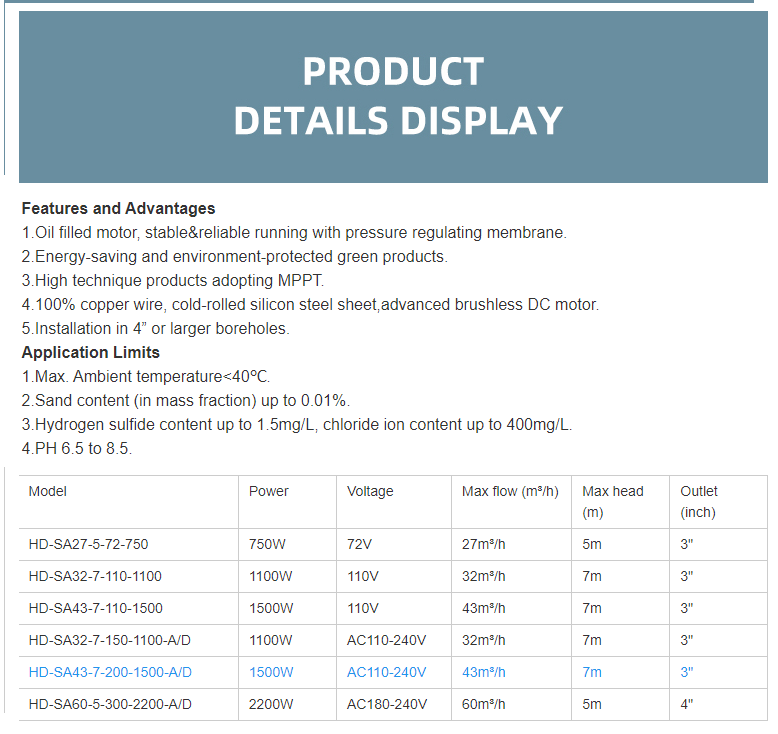Image resolution: width=778 pixels, height=734 pixels.
Task: Click the 2200W power cell
Action: tap(271, 704)
